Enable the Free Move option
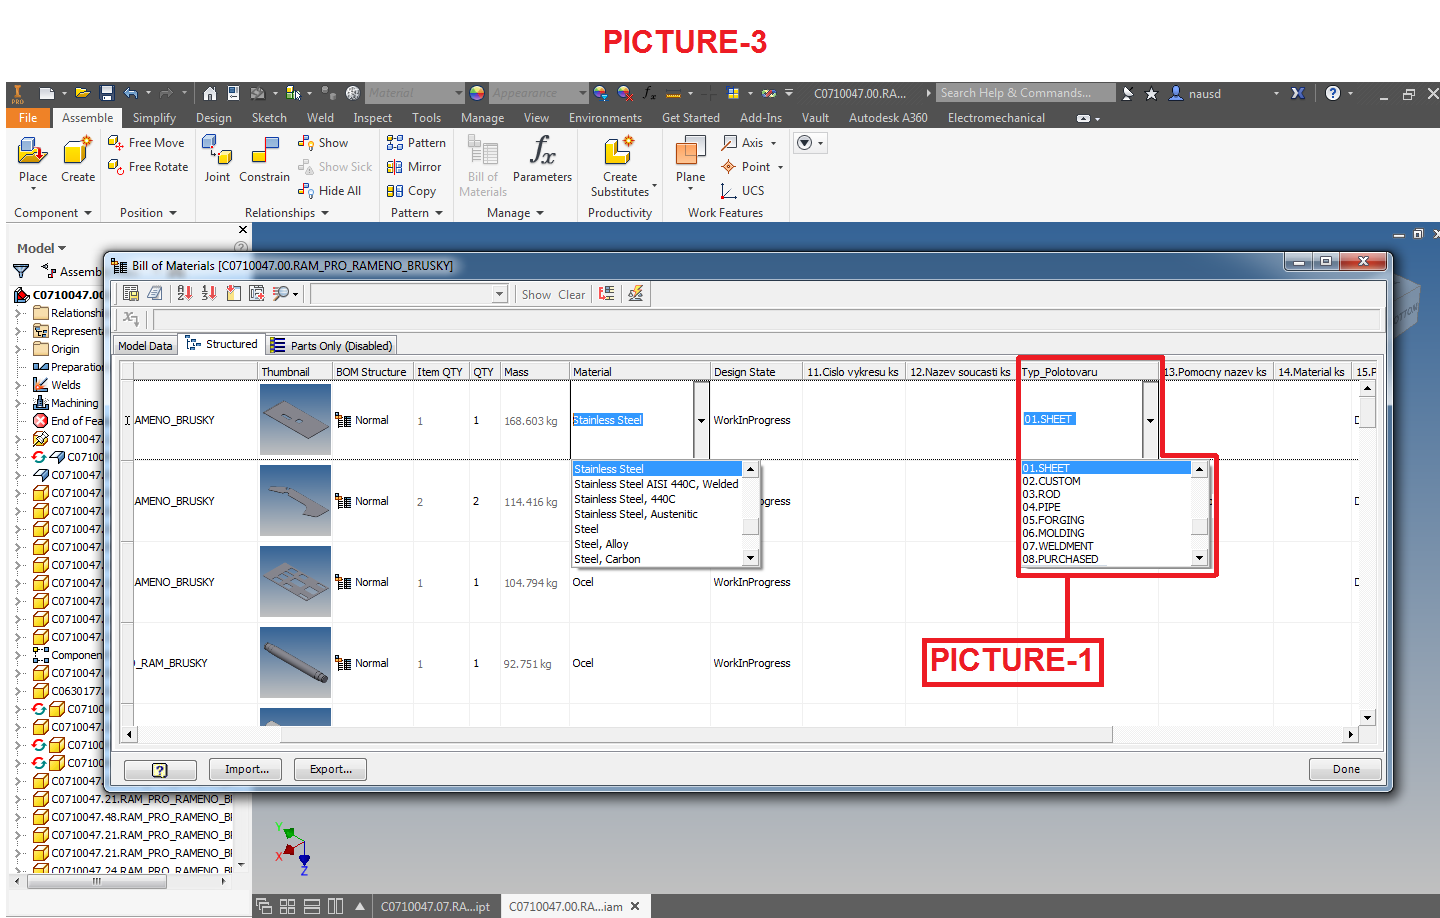 [147, 142]
